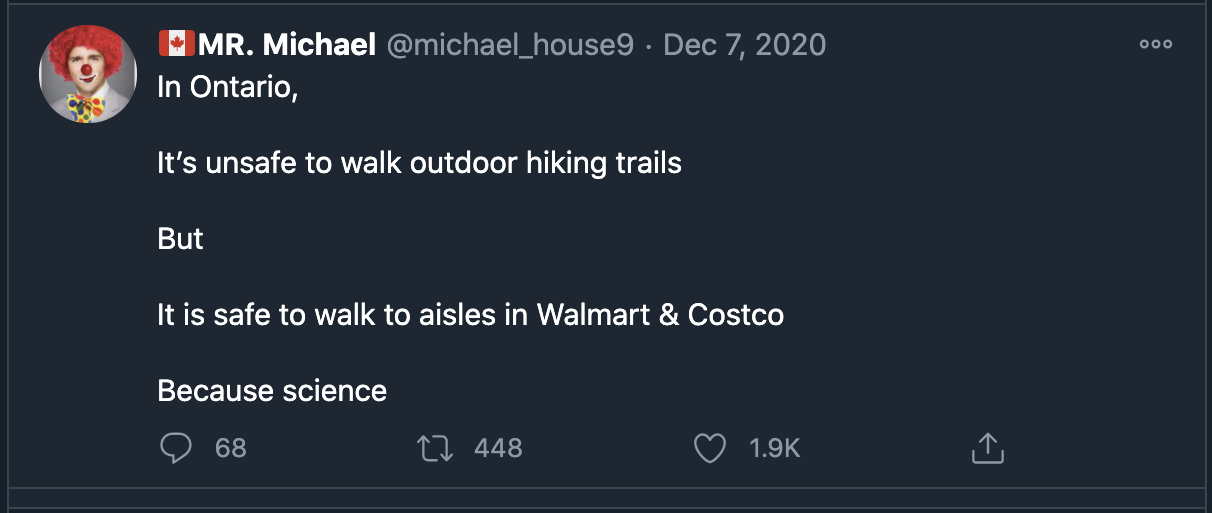
Task: Open the Dec 7, 2020 timestamp link
Action: point(744,45)
